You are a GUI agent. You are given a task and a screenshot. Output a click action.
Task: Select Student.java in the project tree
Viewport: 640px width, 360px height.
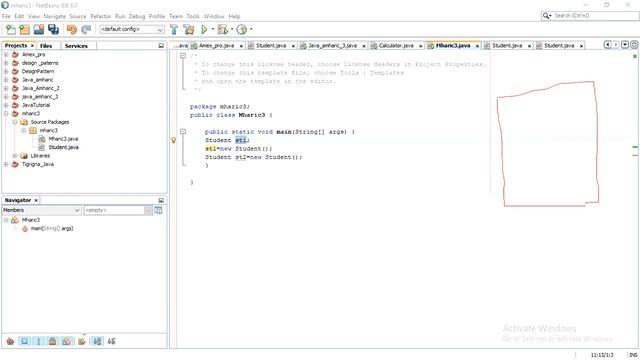(x=64, y=147)
